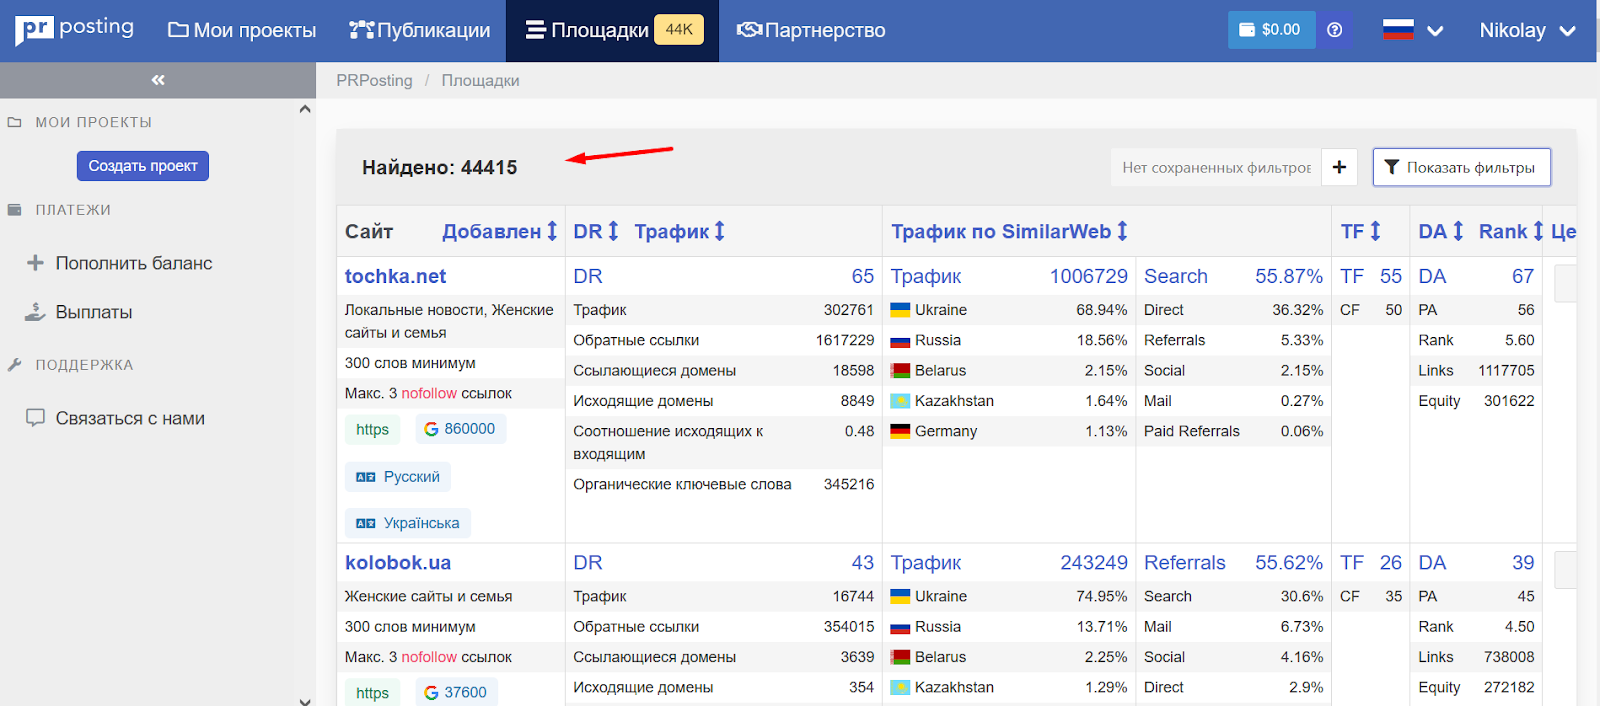Sort by Трафик column arrows
This screenshot has height=706, width=1600.
(719, 231)
